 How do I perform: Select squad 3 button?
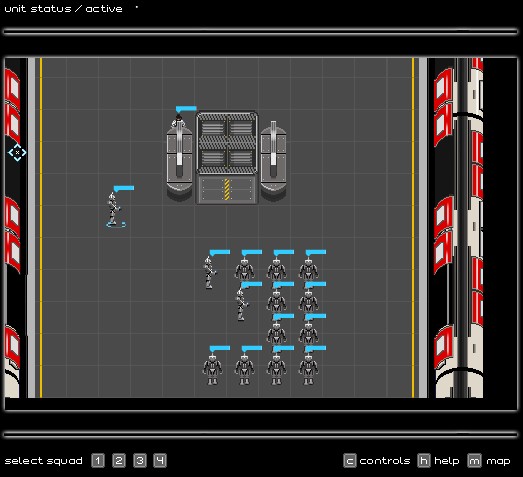[x=140, y=461]
